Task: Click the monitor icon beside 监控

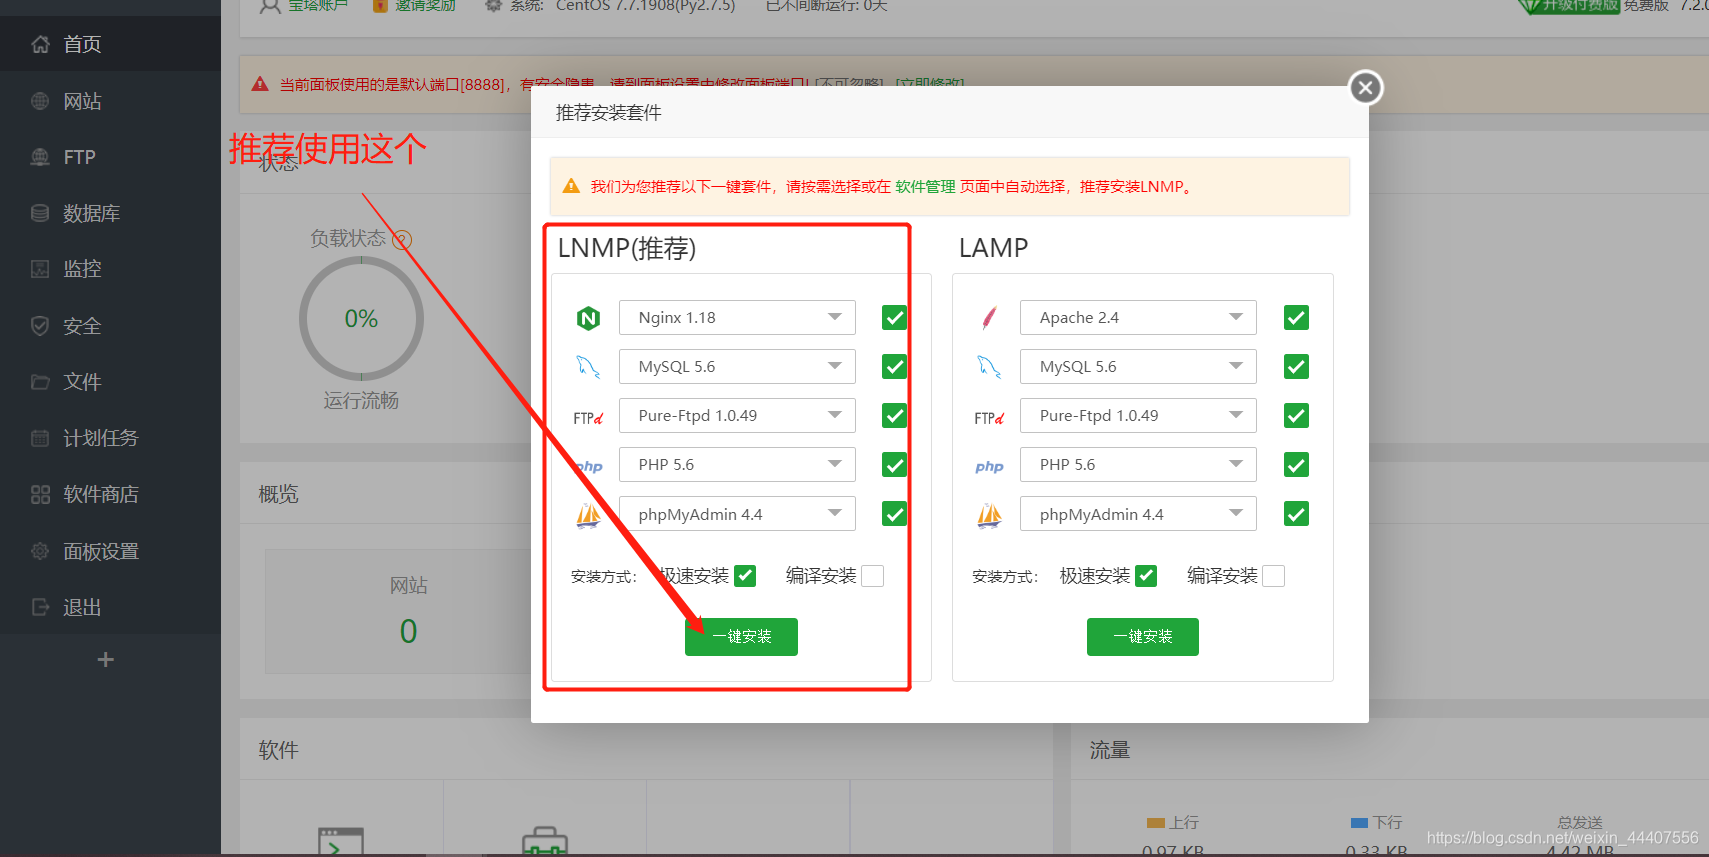Action: pos(40,269)
